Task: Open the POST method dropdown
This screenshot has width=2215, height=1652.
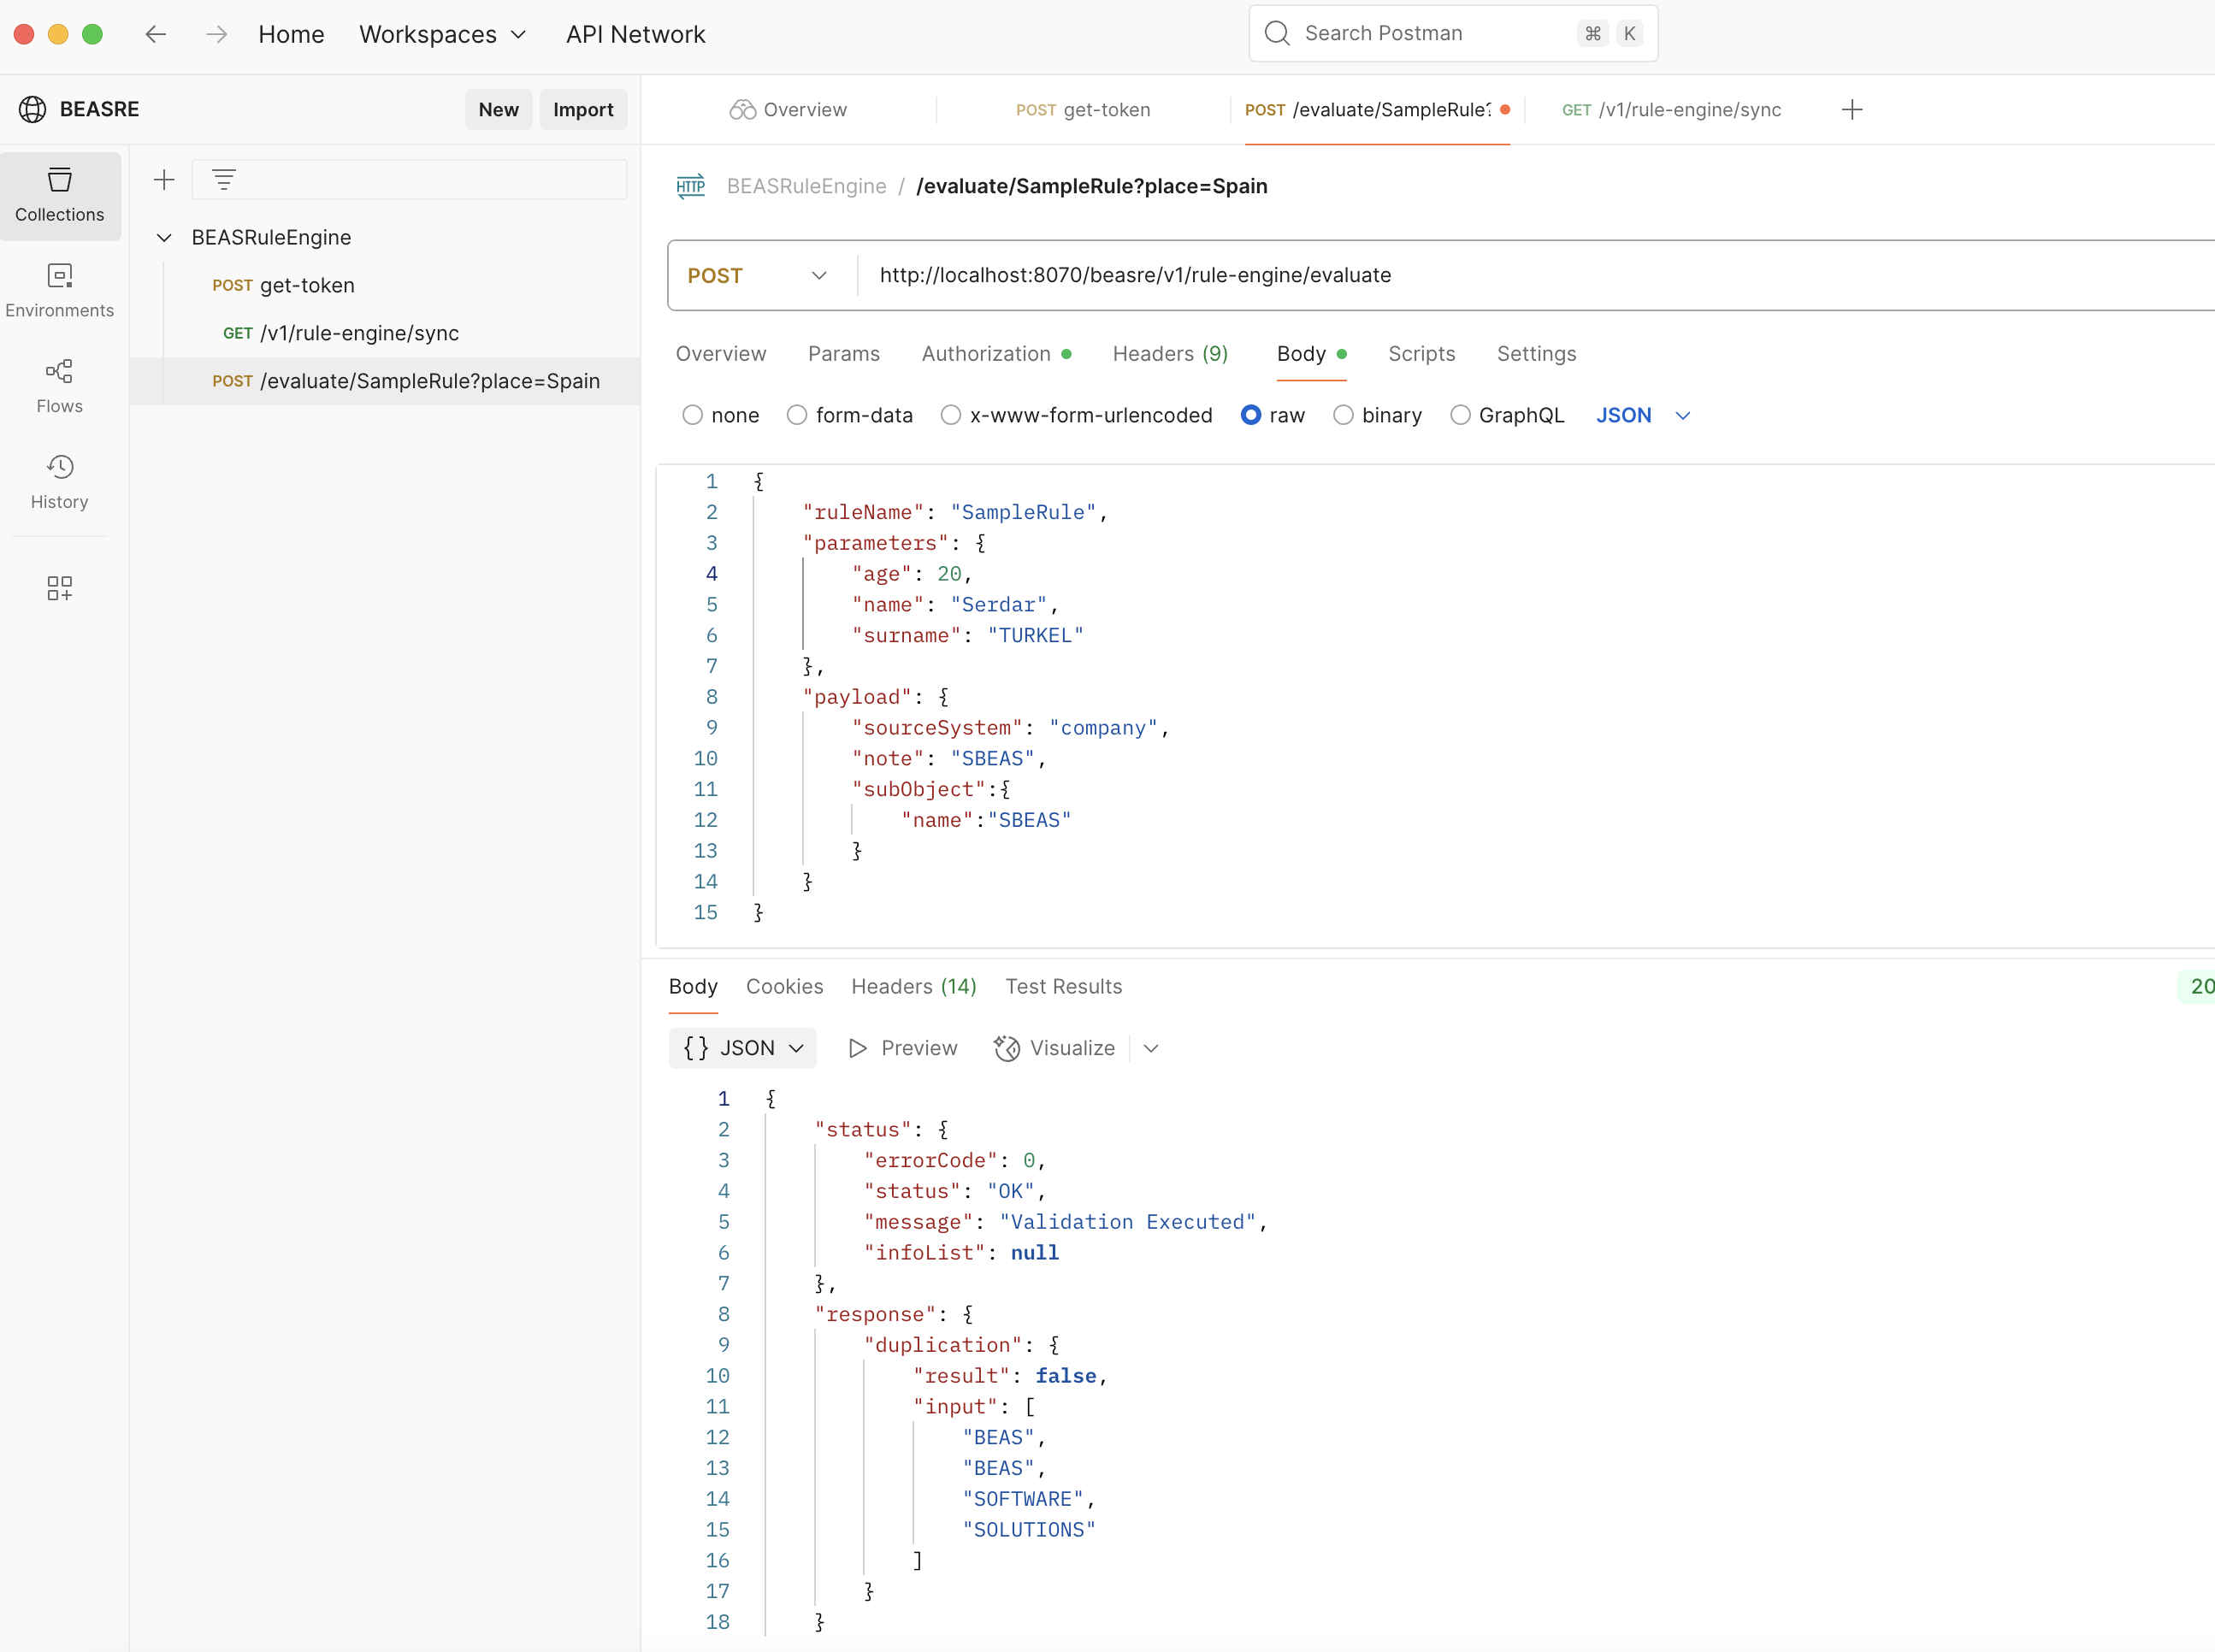Action: (x=758, y=276)
